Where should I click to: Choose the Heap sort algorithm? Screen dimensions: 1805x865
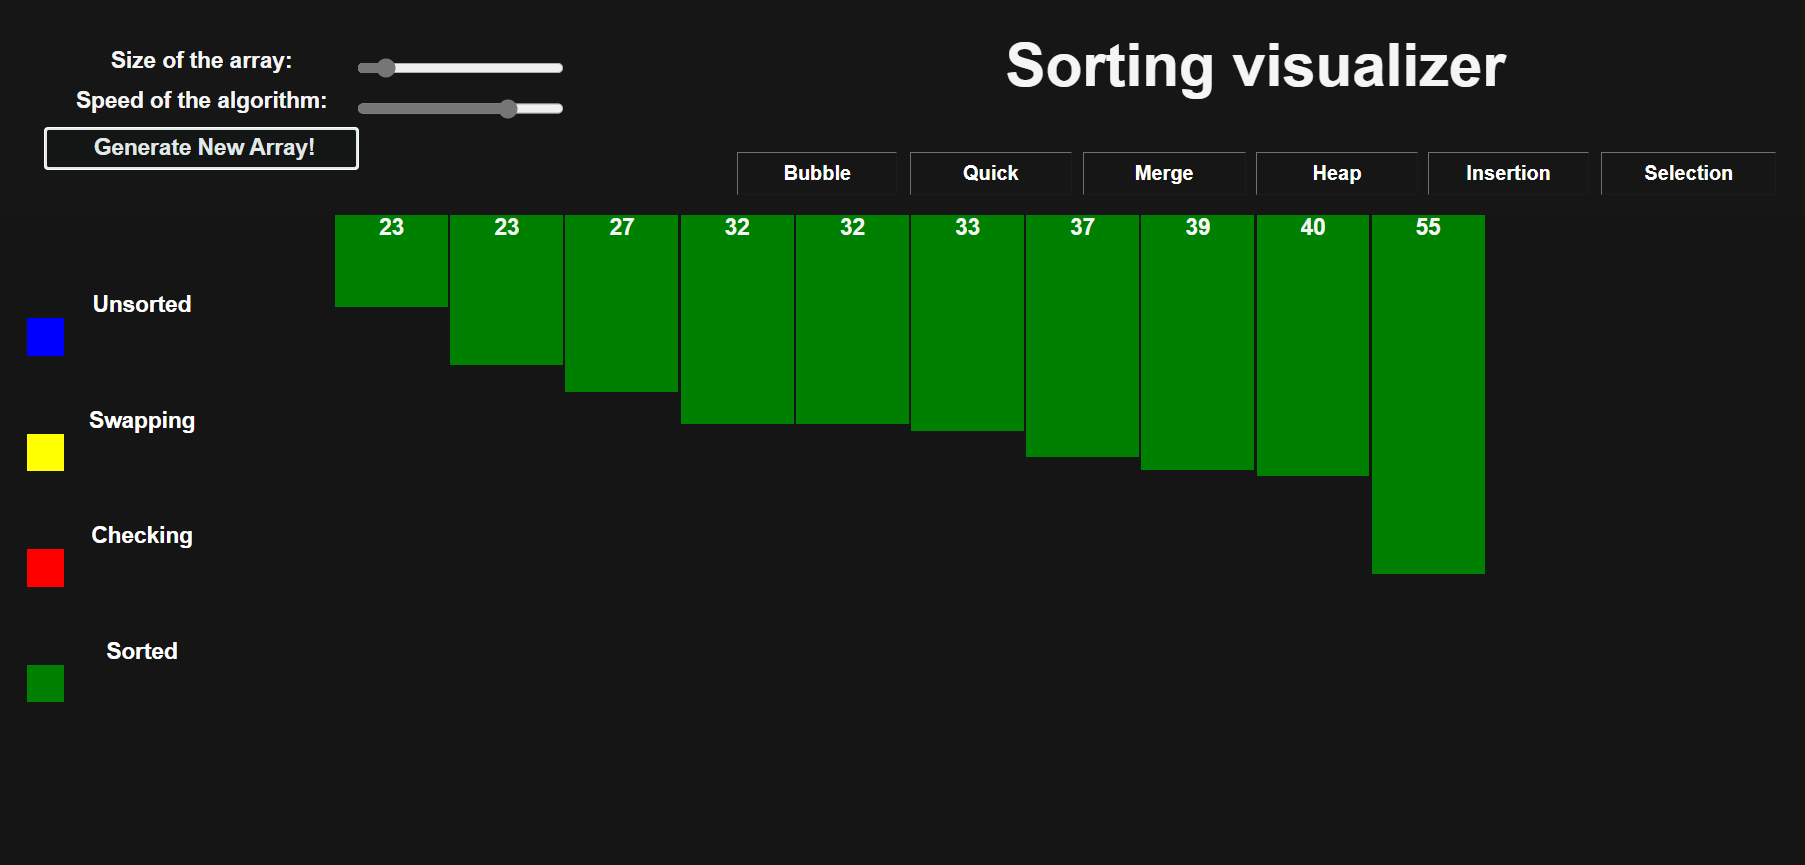coord(1336,173)
